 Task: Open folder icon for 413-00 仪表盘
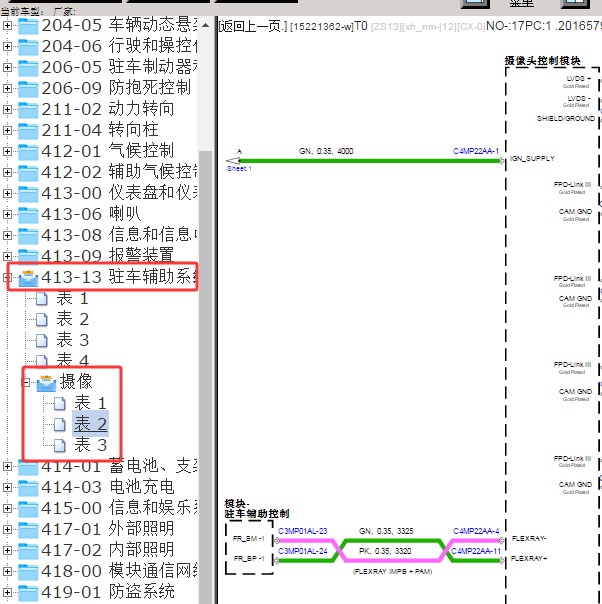click(28, 194)
